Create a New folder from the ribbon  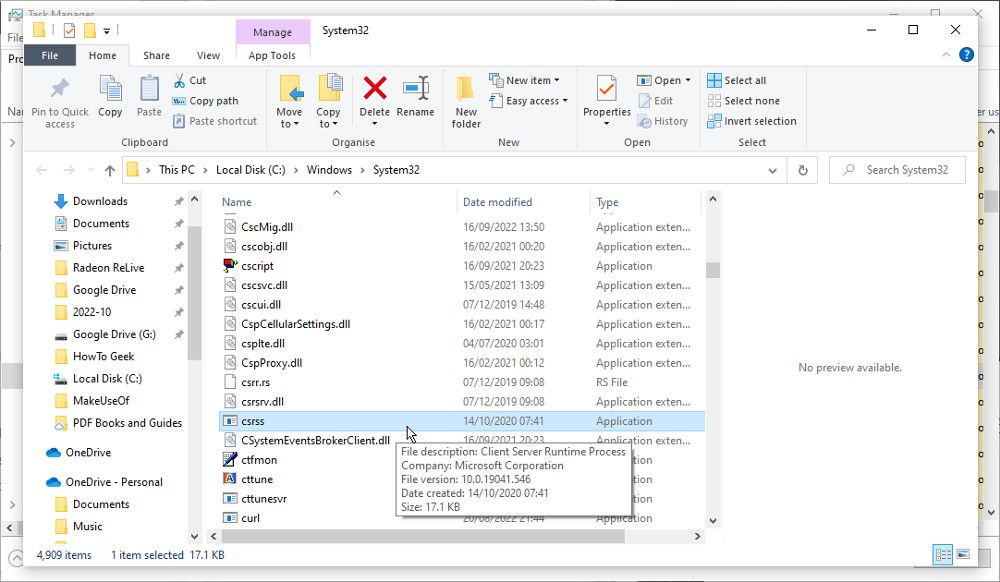tap(466, 100)
